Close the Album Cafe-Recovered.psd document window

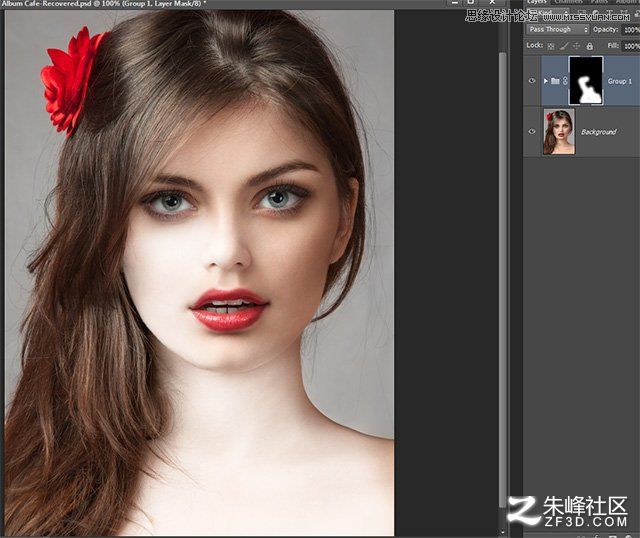pyautogui.click(x=492, y=2)
